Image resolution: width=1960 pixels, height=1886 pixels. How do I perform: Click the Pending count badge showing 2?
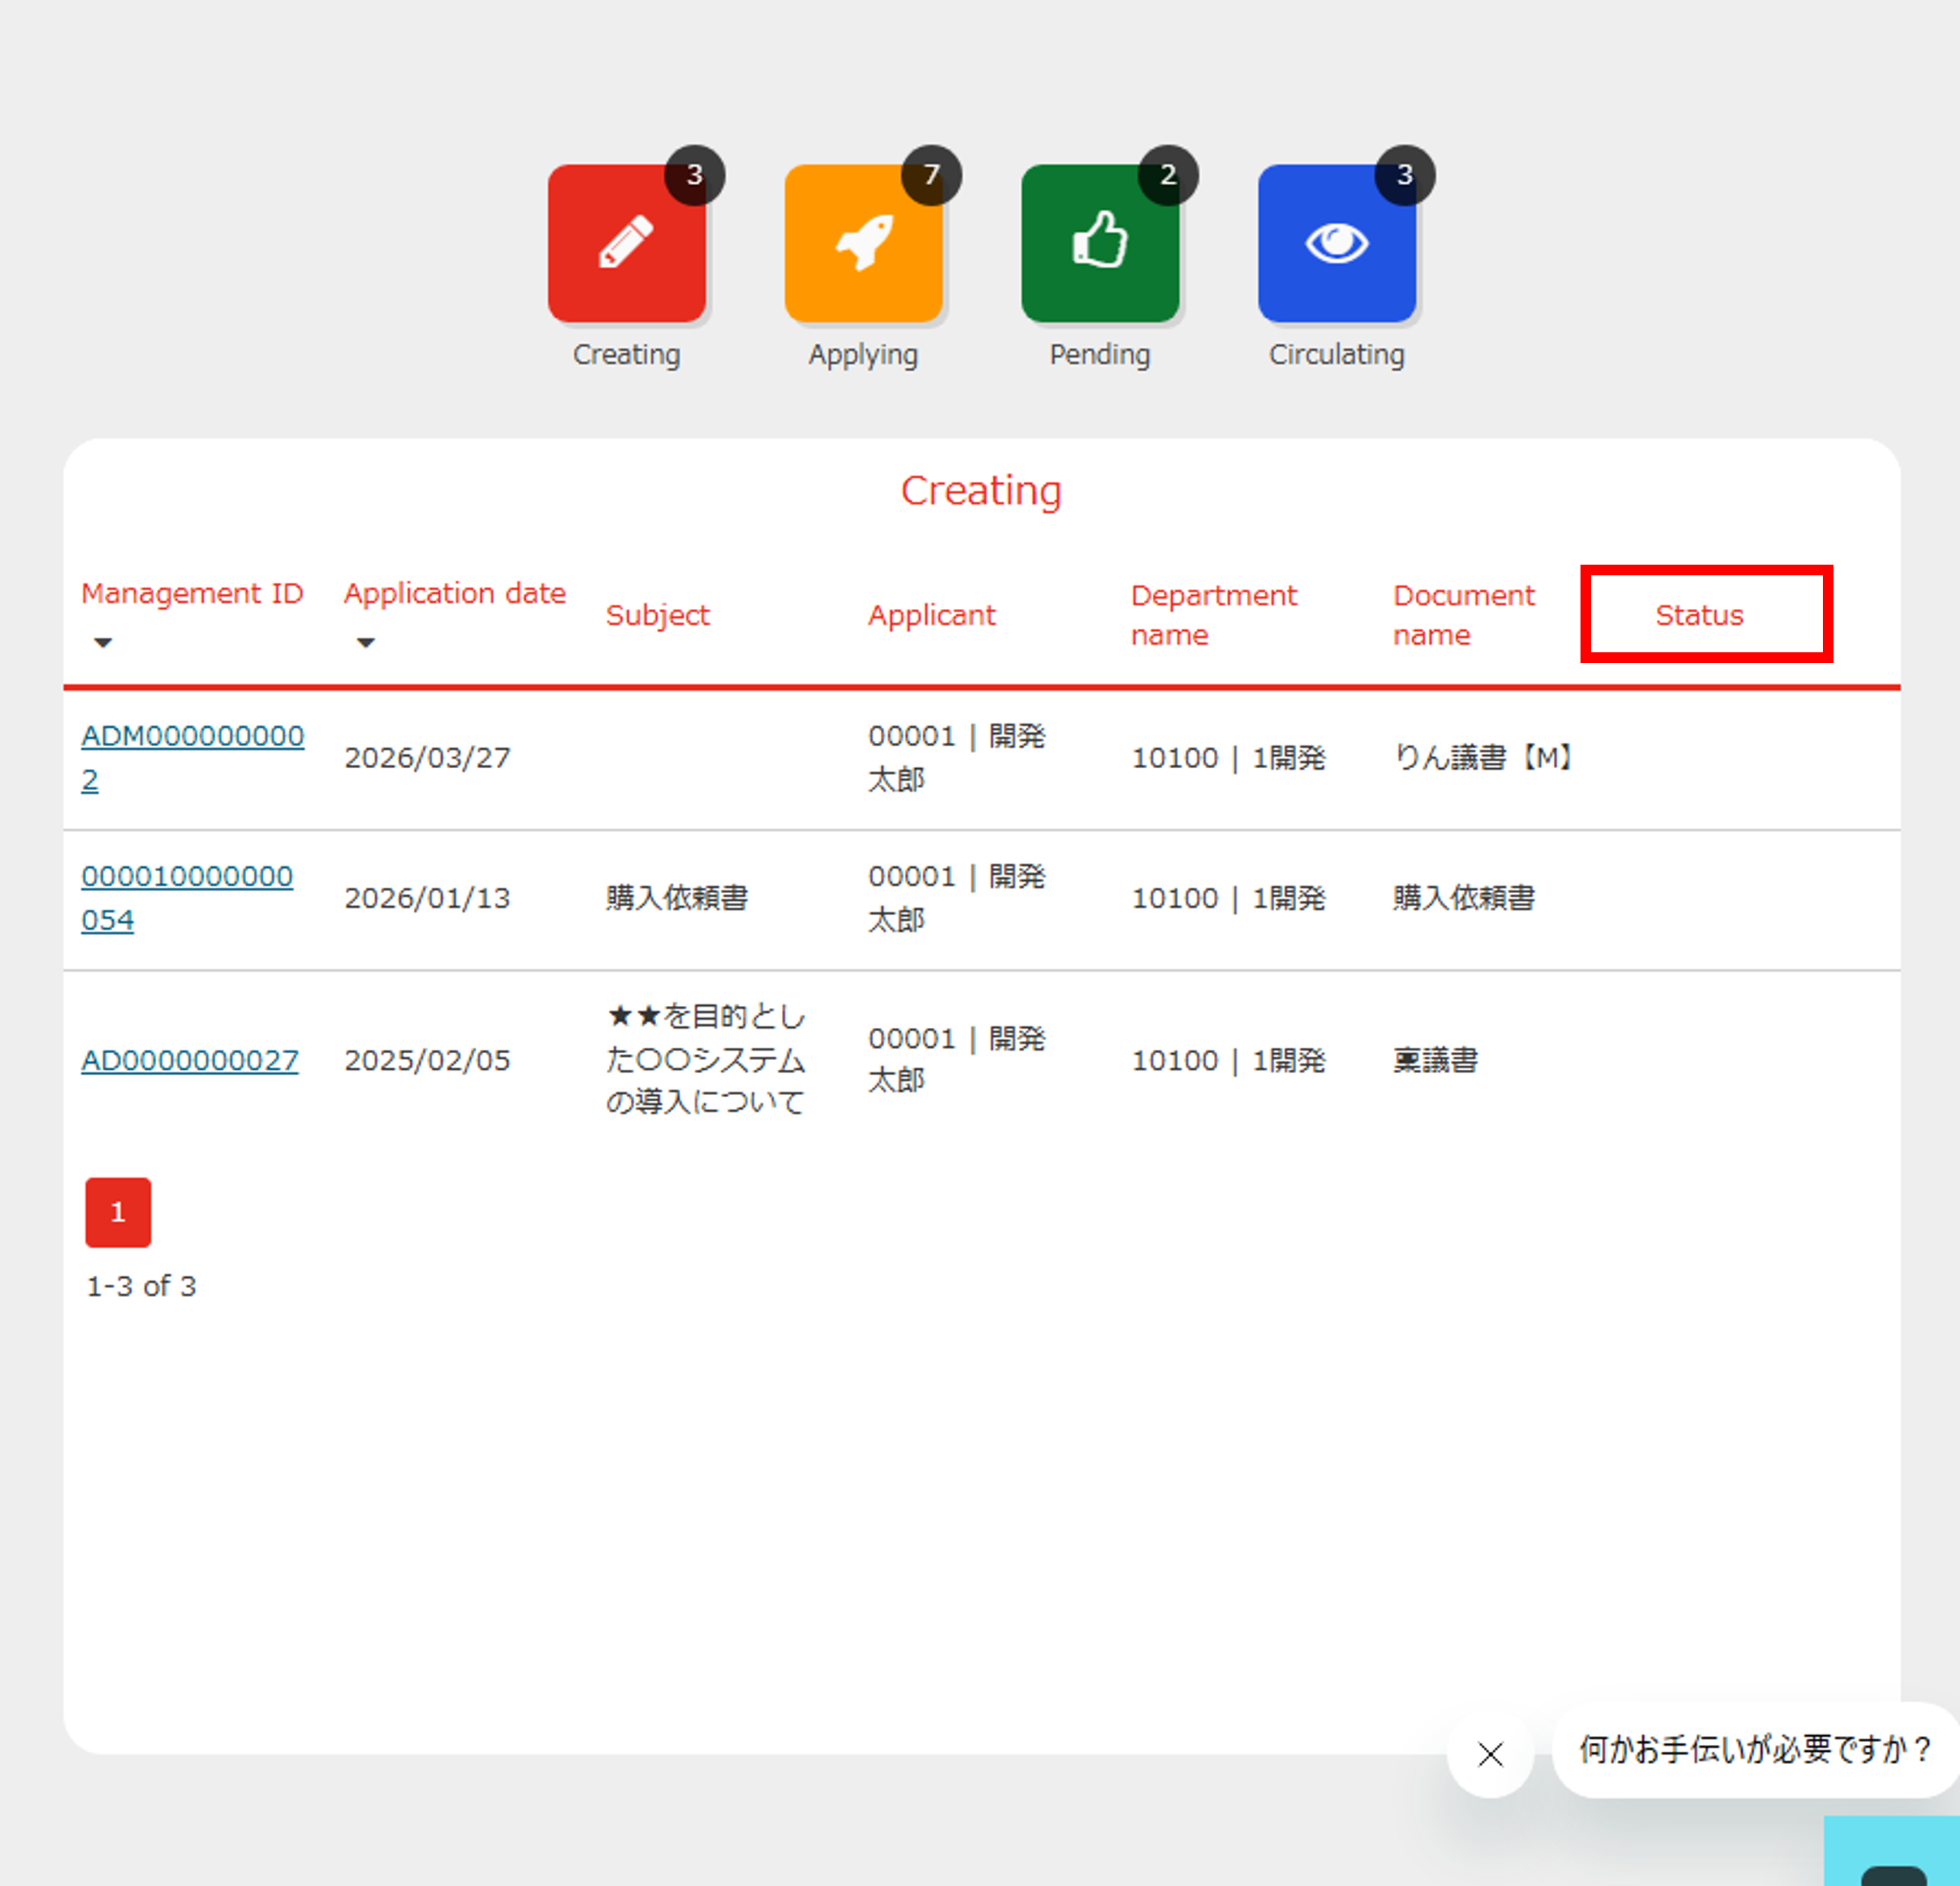[x=1168, y=175]
